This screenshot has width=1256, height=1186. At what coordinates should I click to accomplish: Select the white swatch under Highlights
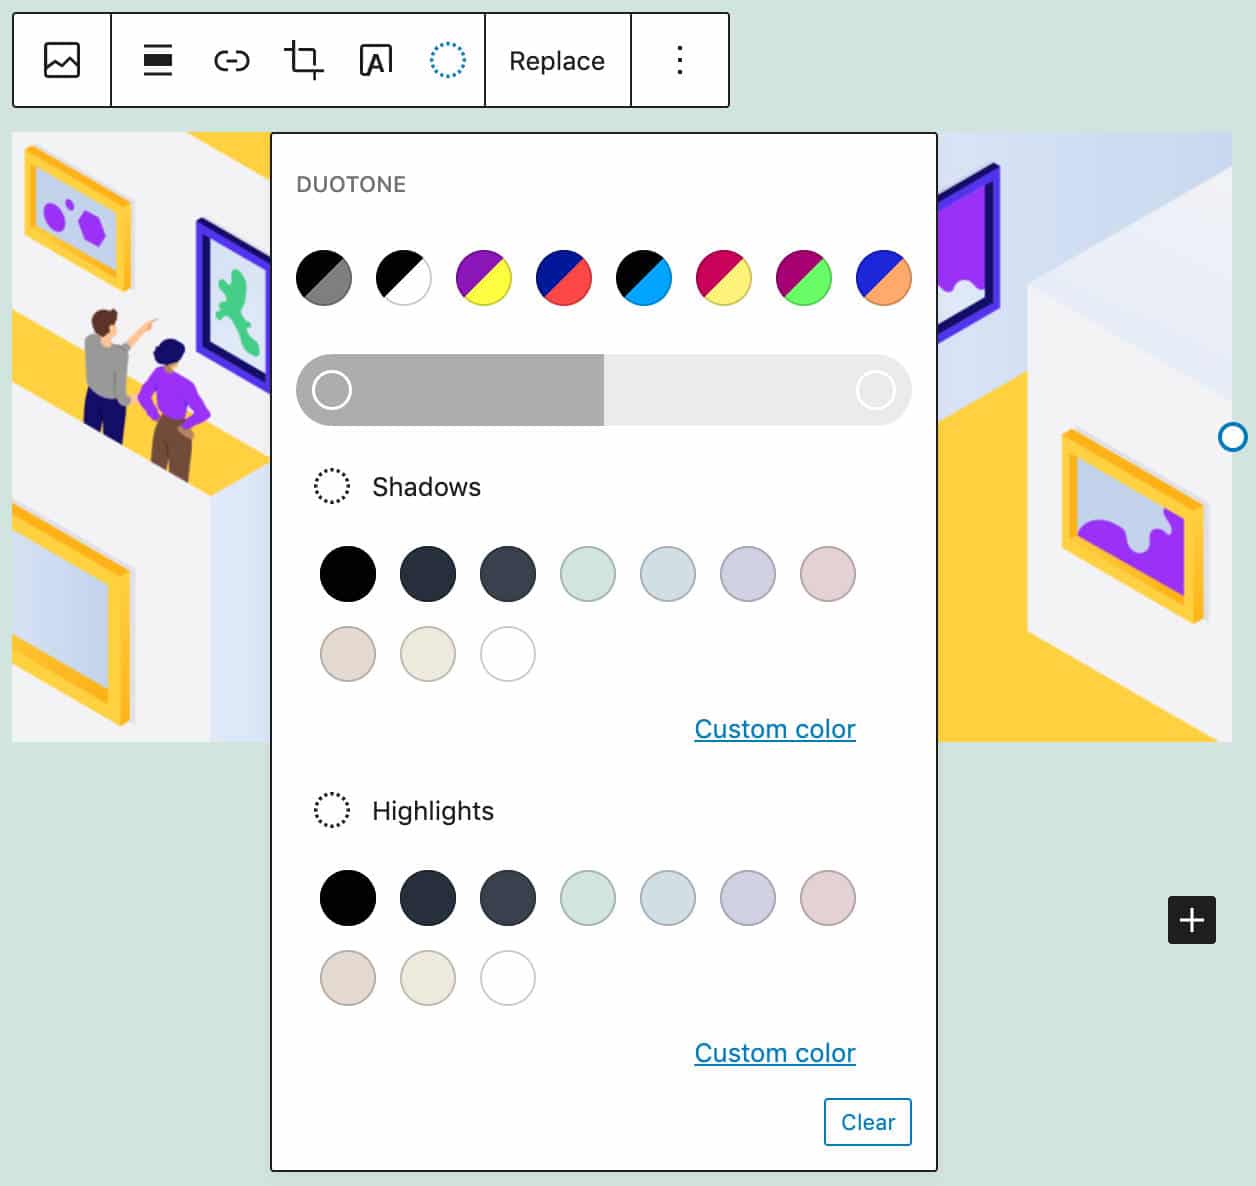(508, 978)
